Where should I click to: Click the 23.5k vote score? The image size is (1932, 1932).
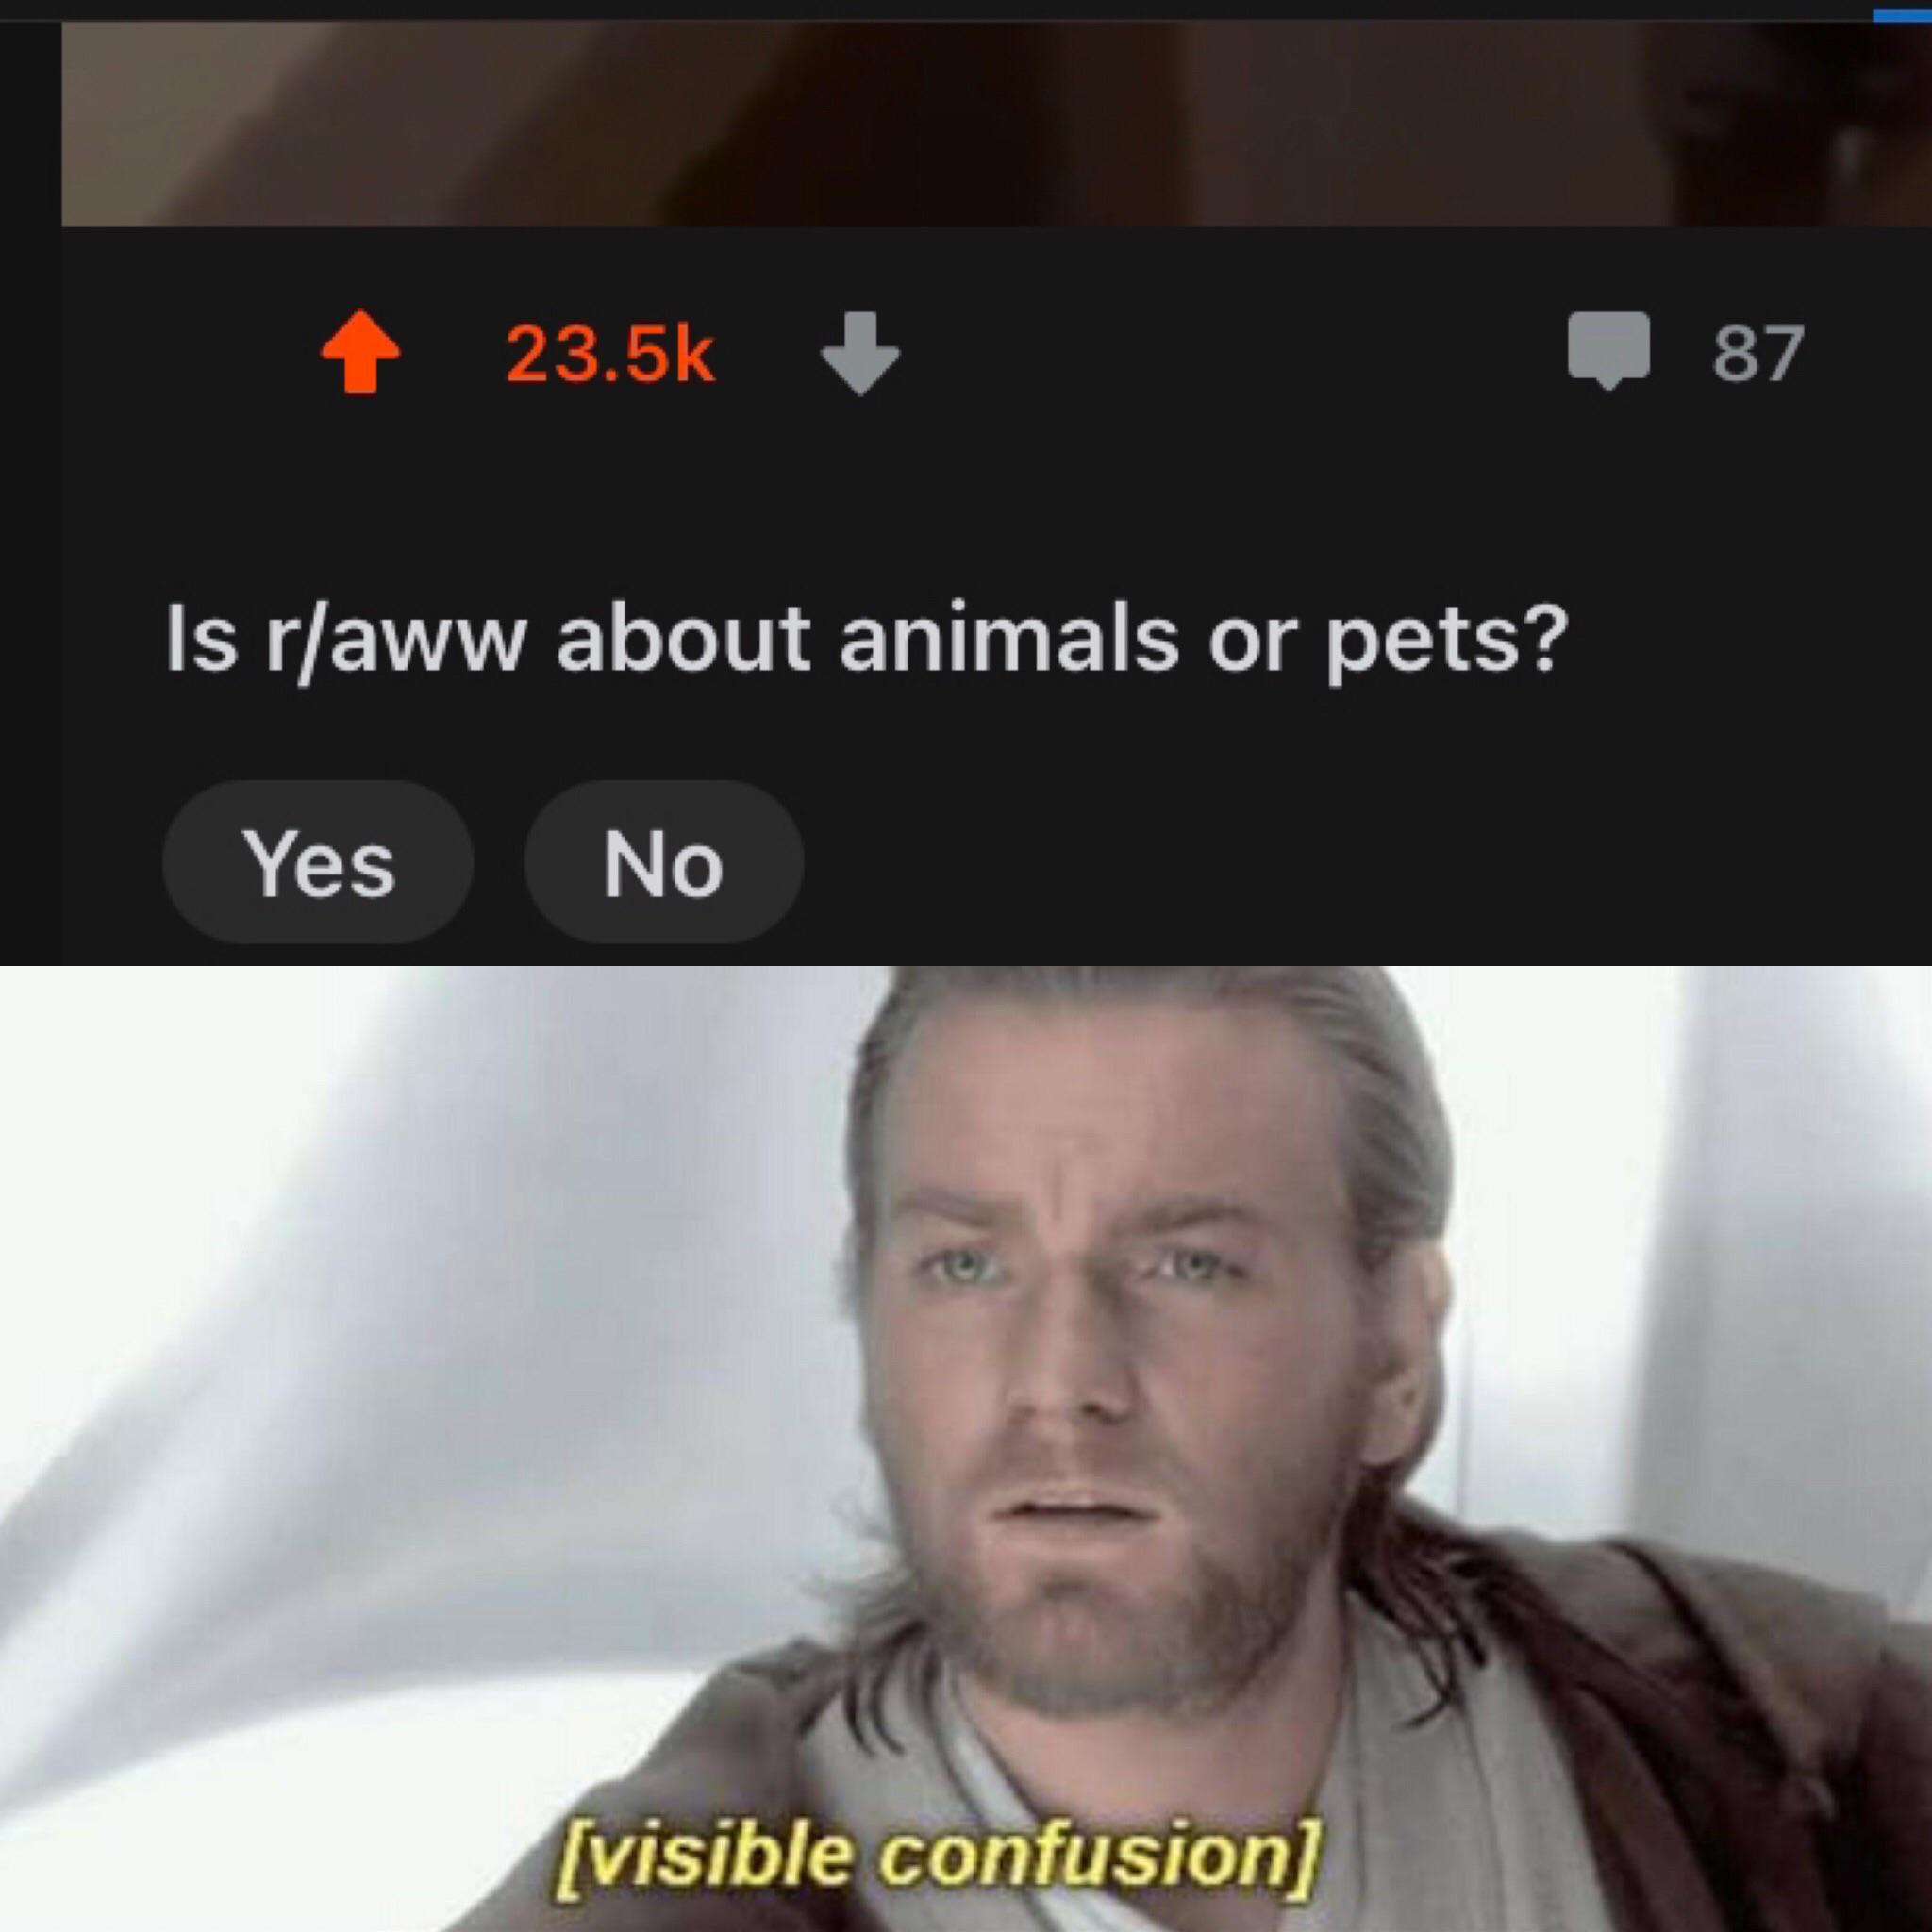pyautogui.click(x=610, y=353)
